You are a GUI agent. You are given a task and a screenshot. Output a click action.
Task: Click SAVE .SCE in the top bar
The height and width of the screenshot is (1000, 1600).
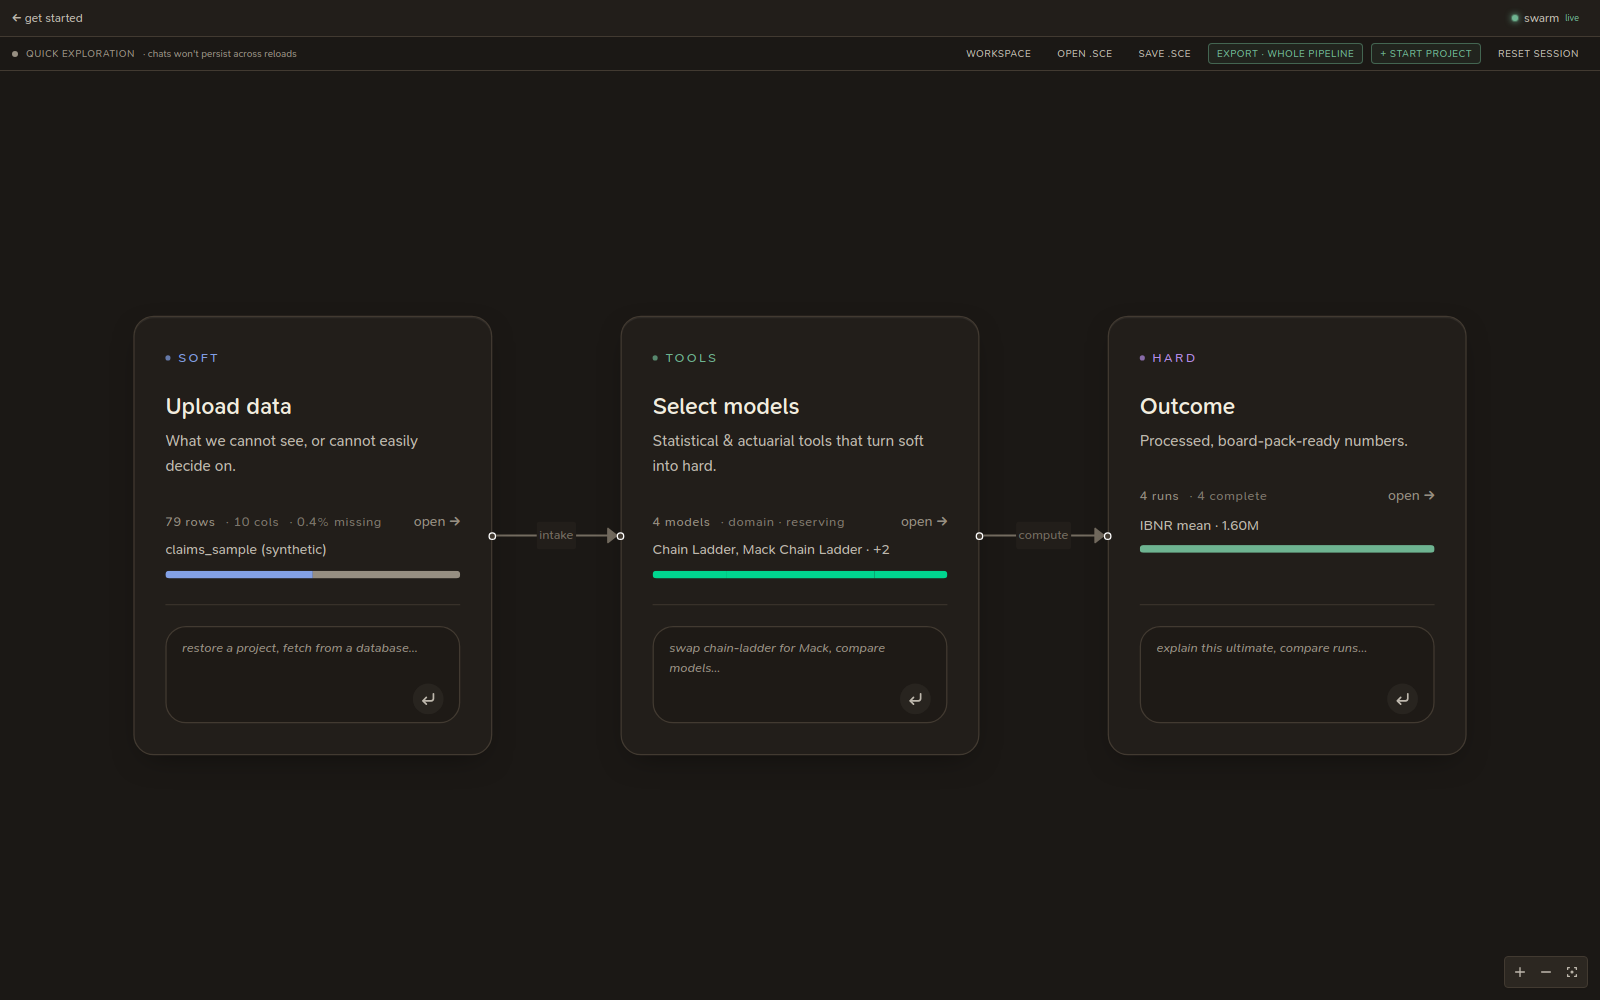point(1164,54)
